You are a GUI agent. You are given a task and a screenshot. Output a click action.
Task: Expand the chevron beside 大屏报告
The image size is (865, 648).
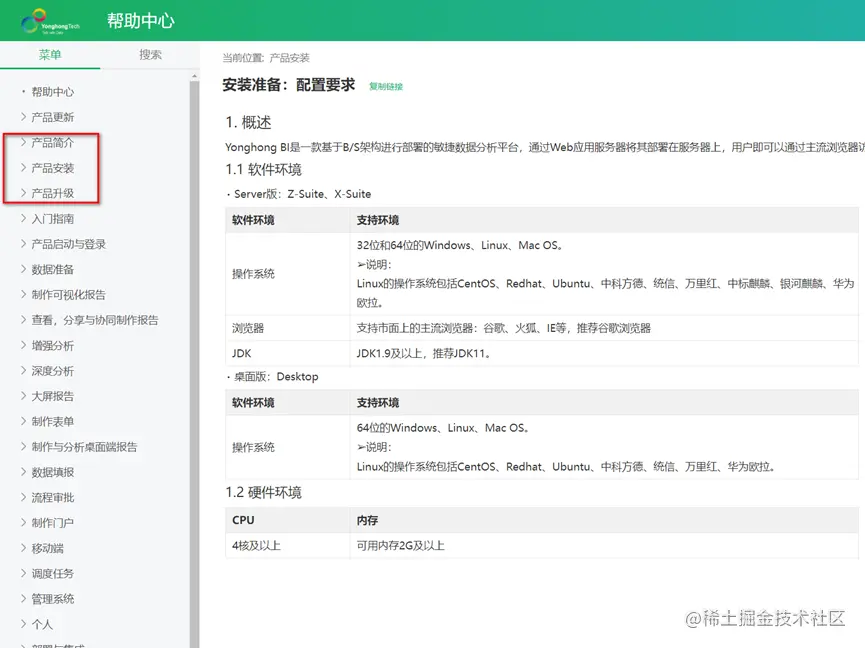click(x=23, y=395)
